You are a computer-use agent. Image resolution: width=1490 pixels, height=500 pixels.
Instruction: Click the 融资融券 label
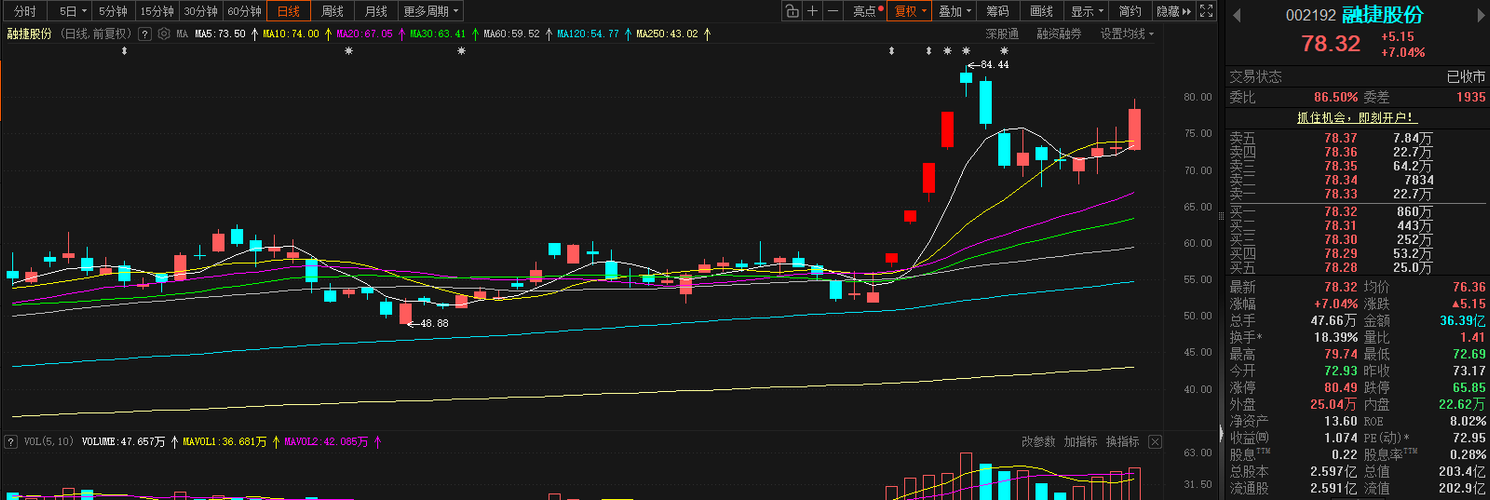pos(1059,33)
